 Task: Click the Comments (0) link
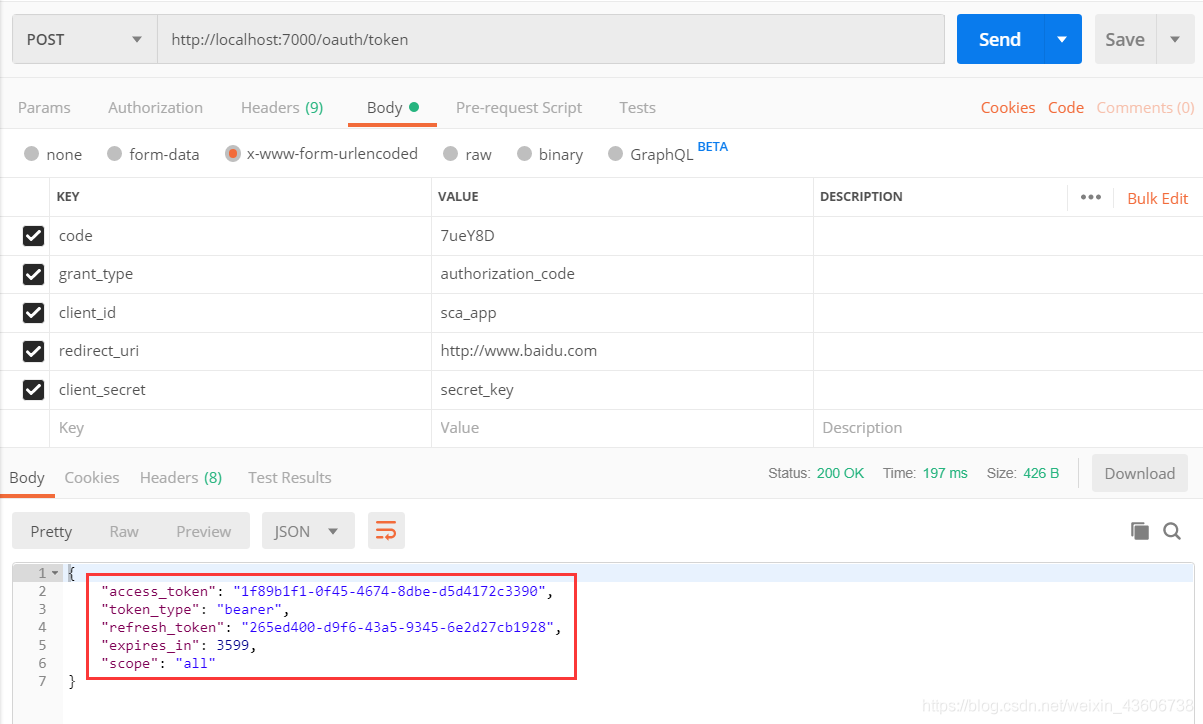tap(1146, 107)
